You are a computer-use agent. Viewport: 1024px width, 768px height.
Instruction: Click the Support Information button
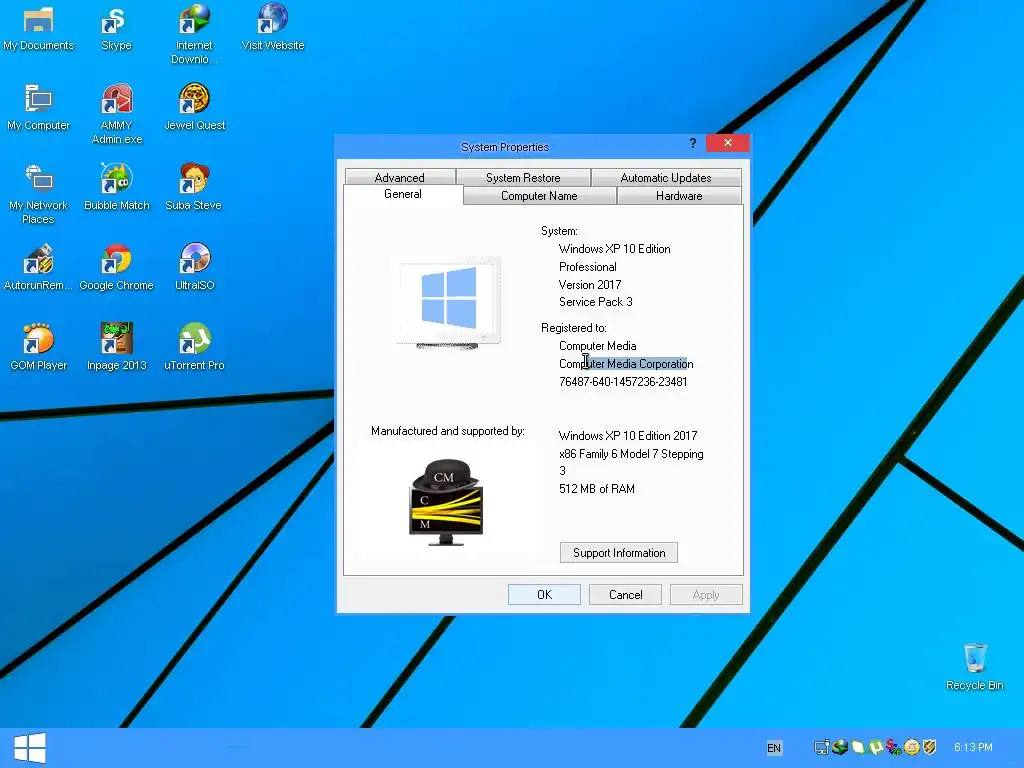click(x=618, y=552)
